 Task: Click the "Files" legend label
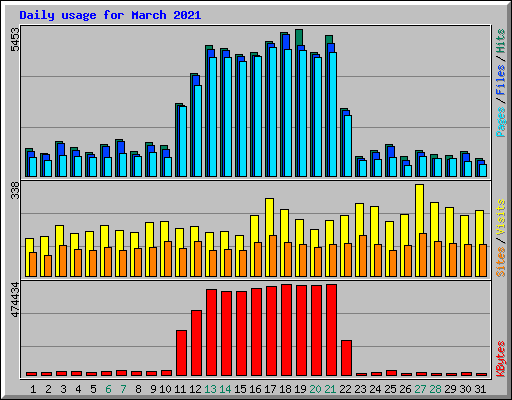(500, 80)
